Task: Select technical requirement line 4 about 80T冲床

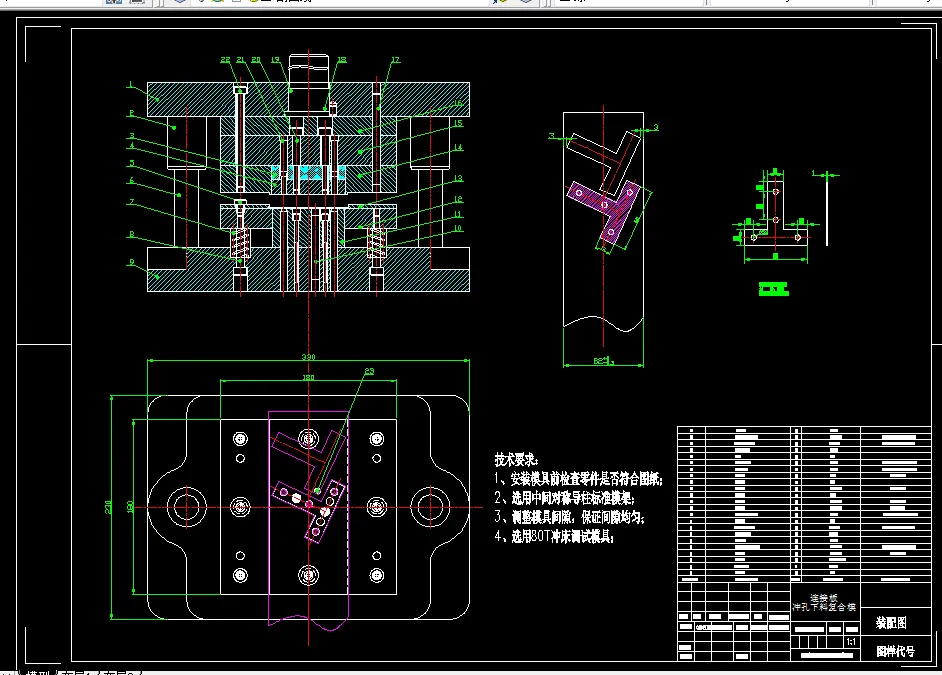Action: point(554,536)
